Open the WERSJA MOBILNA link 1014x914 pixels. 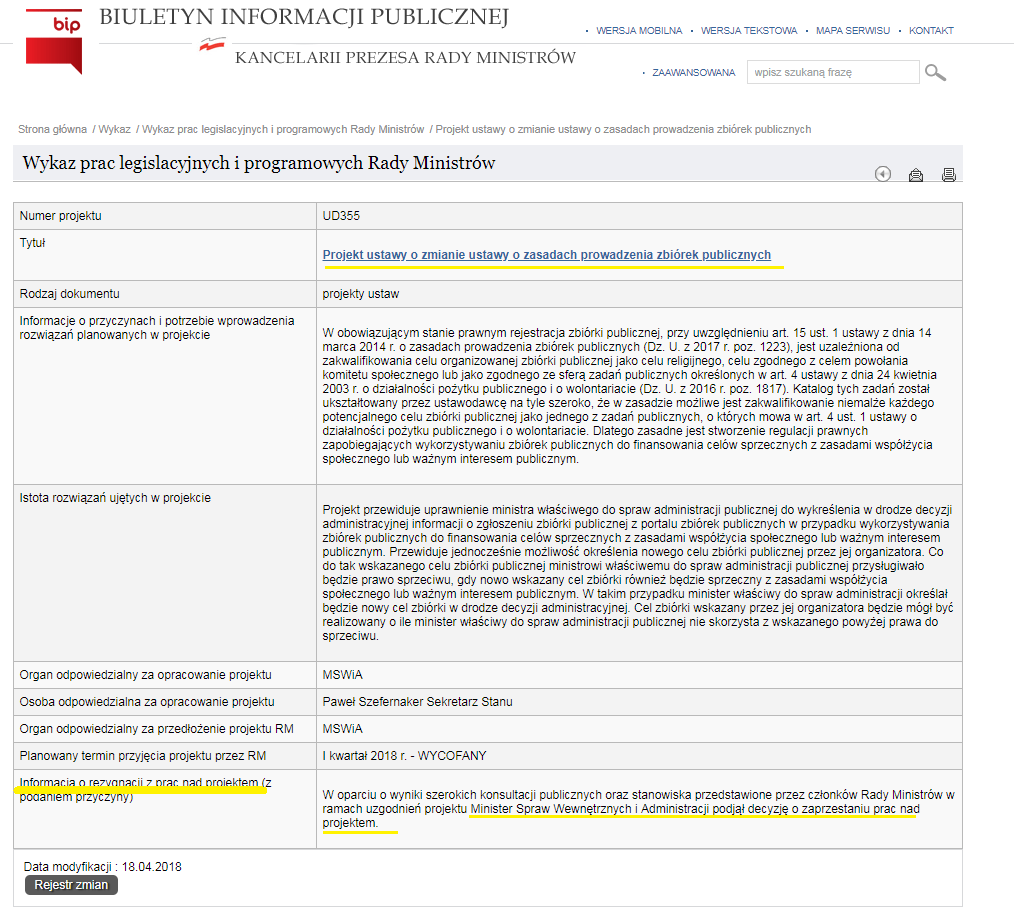point(639,30)
